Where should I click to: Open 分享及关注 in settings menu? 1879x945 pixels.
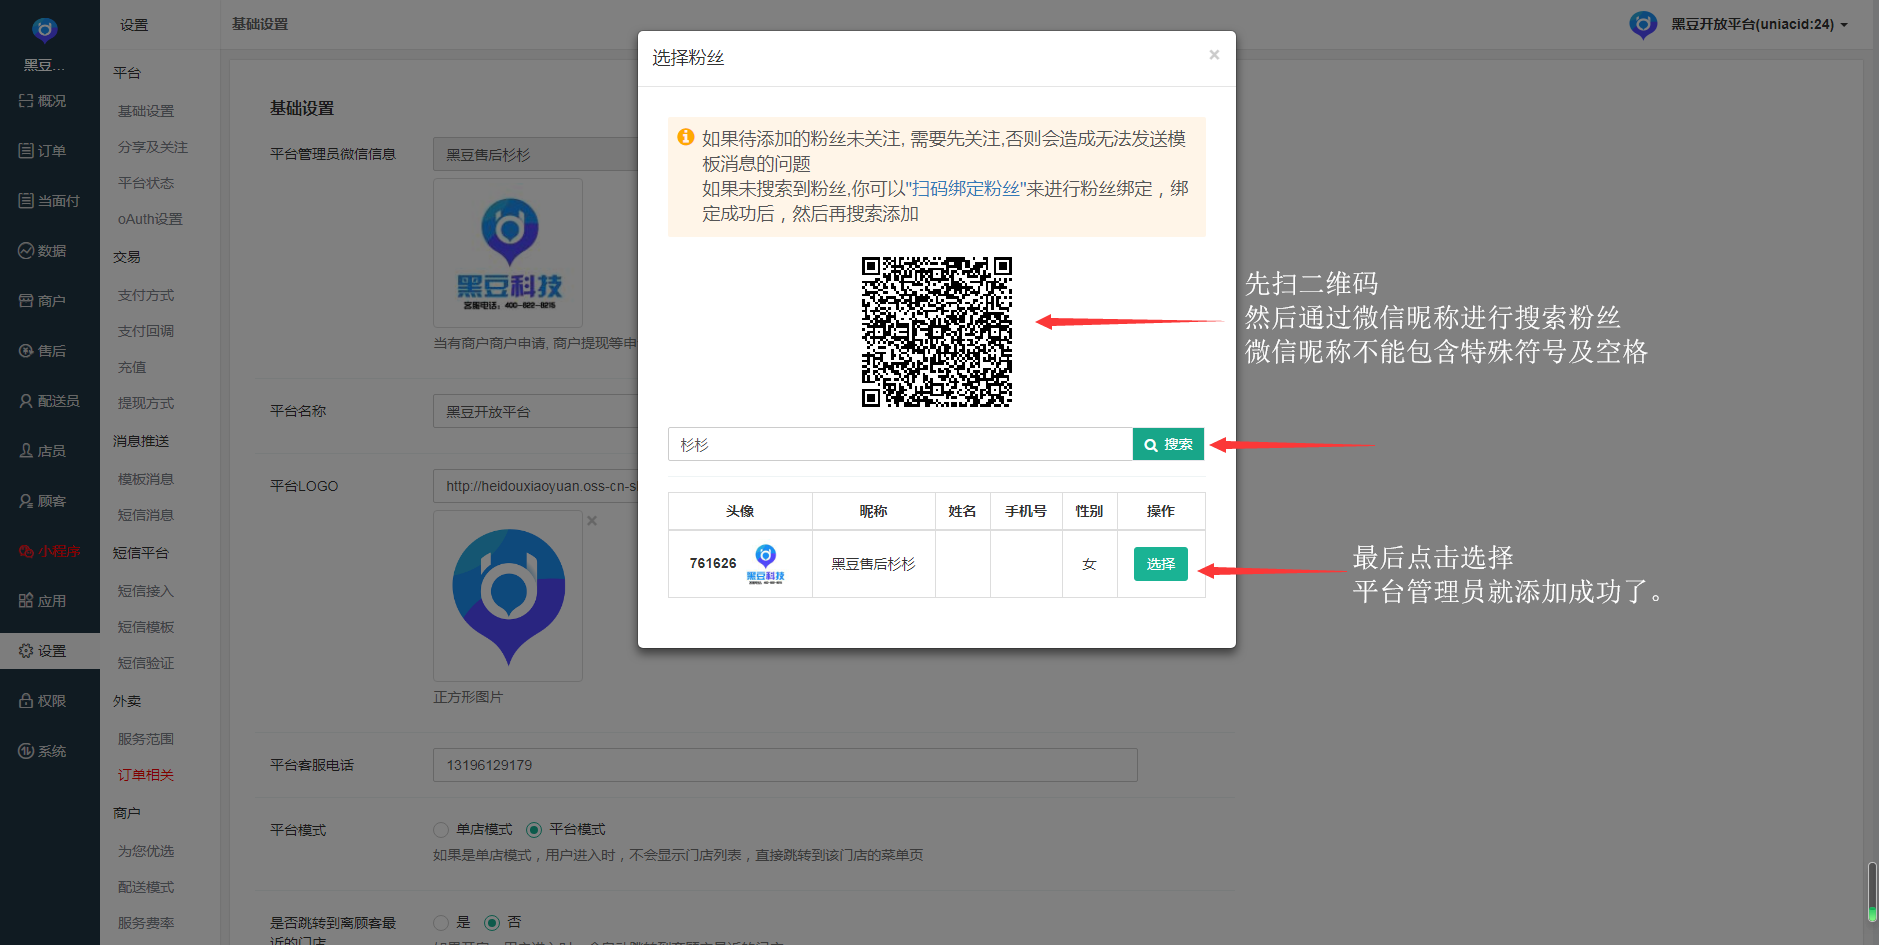153,147
